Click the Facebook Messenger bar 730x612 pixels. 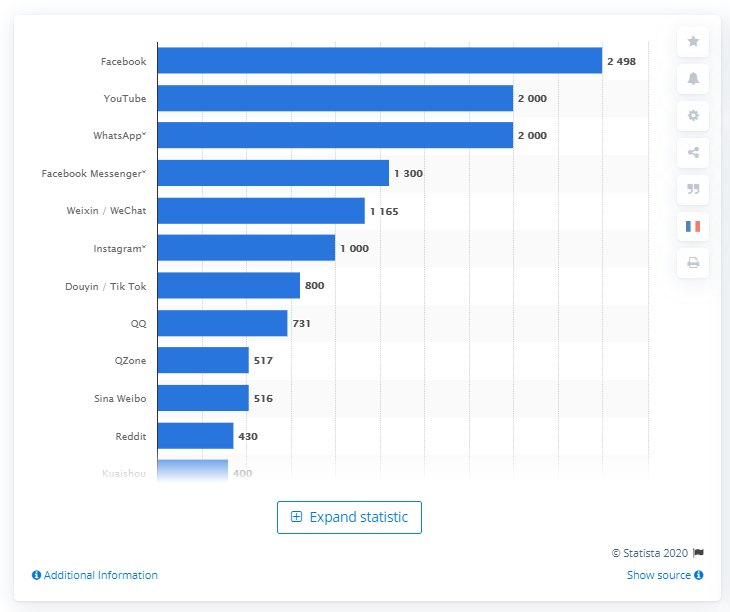[273, 173]
